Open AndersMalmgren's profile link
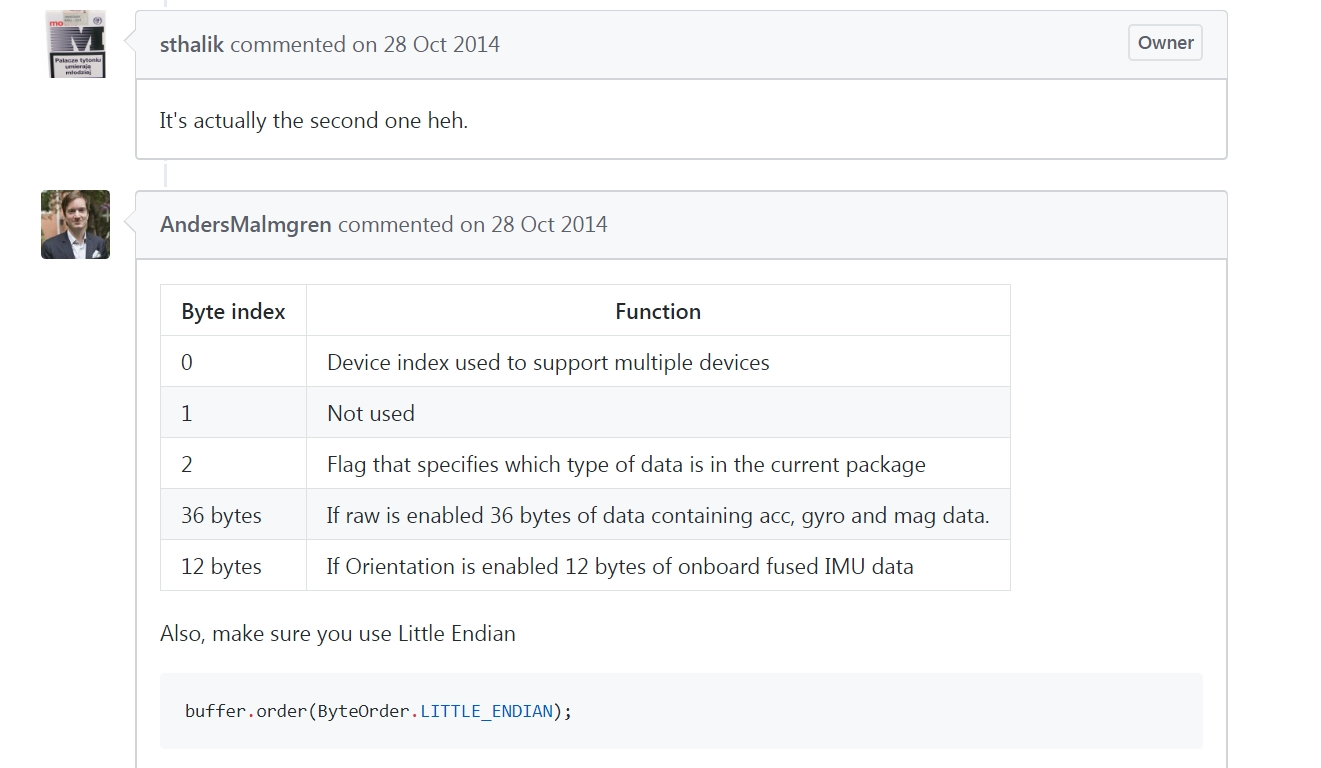Viewport: 1321px width, 768px height. pos(245,224)
